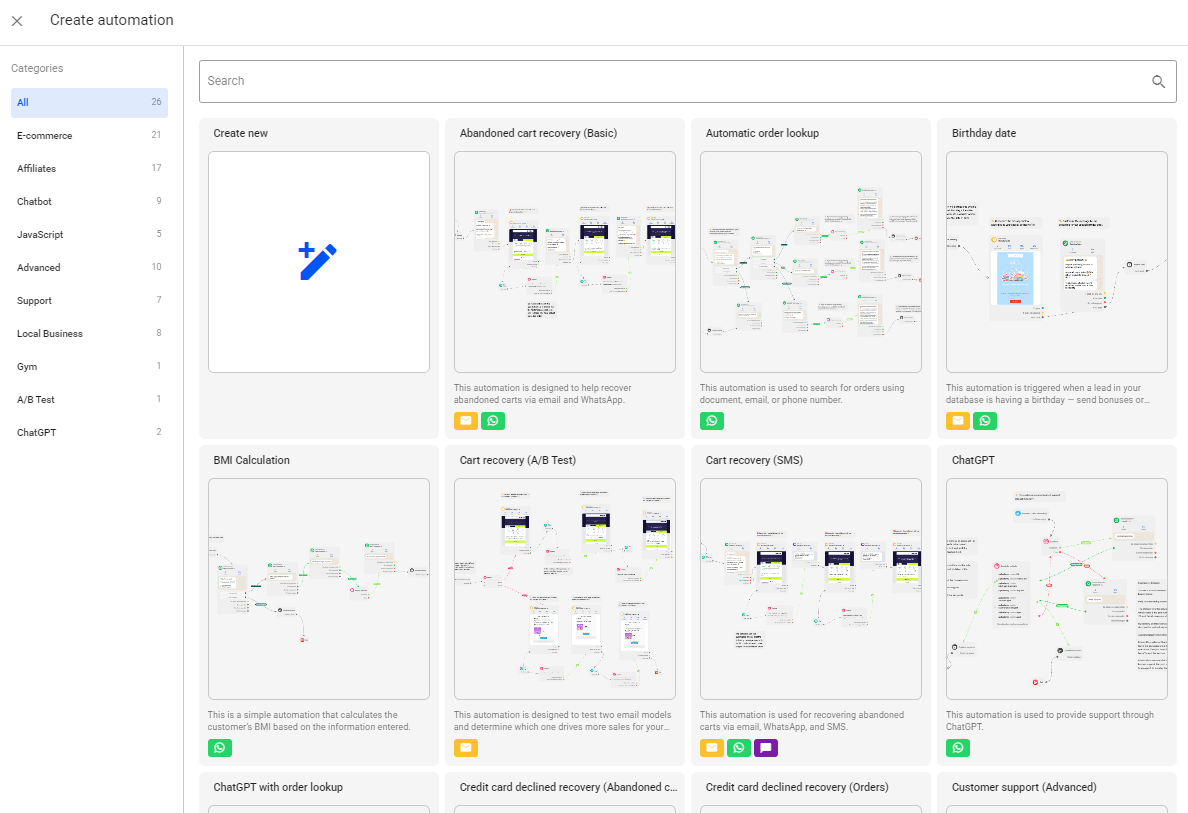This screenshot has height=813, width=1188.
Task: Click WhatsApp icon under ChatGPT template
Action: (958, 747)
